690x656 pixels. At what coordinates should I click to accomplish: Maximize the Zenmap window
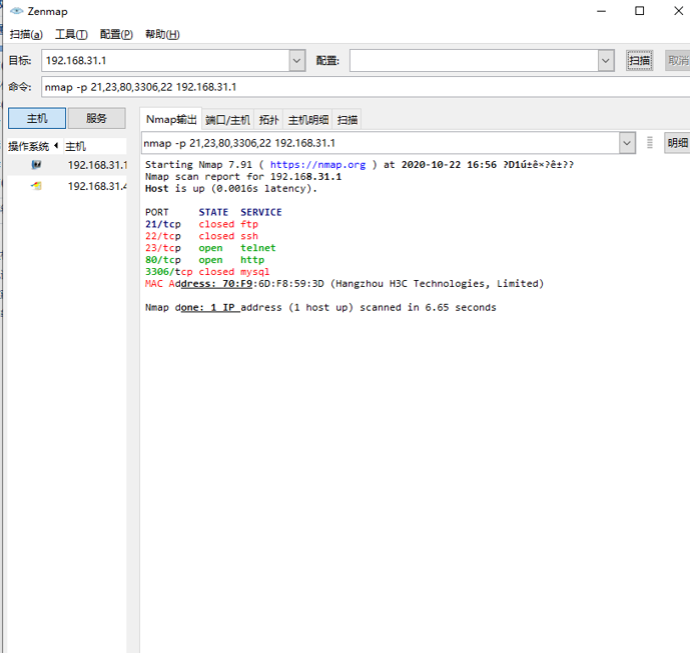(640, 11)
